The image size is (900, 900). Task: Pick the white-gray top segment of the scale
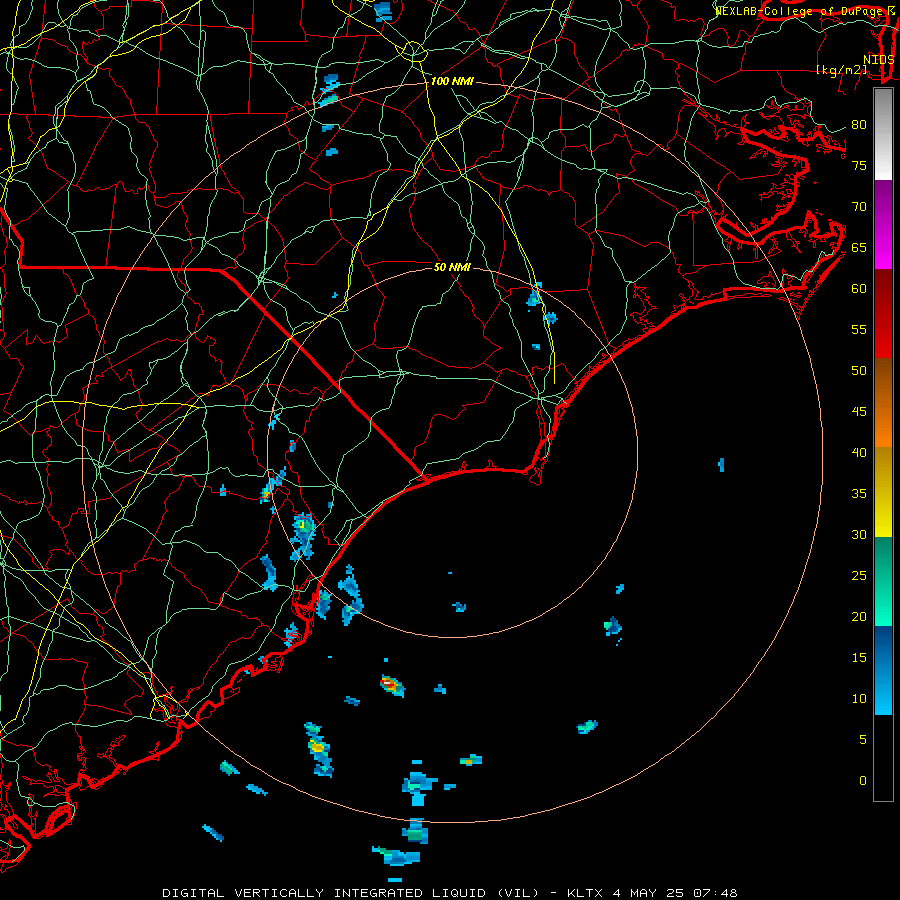[x=883, y=134]
